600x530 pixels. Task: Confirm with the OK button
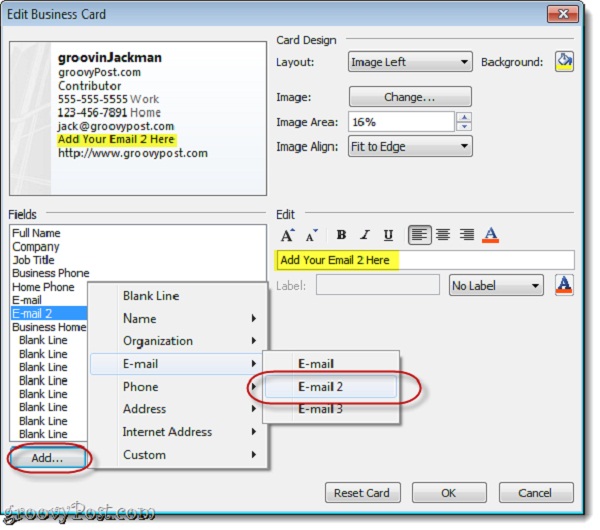pyautogui.click(x=449, y=492)
